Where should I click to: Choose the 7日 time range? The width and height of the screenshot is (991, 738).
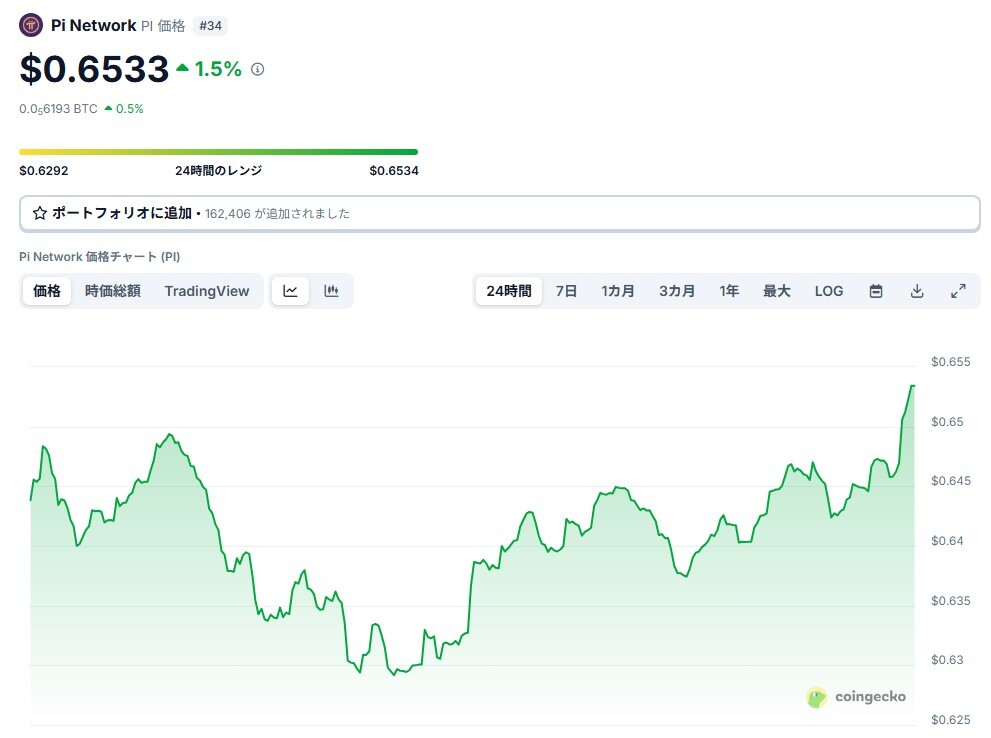tap(566, 291)
